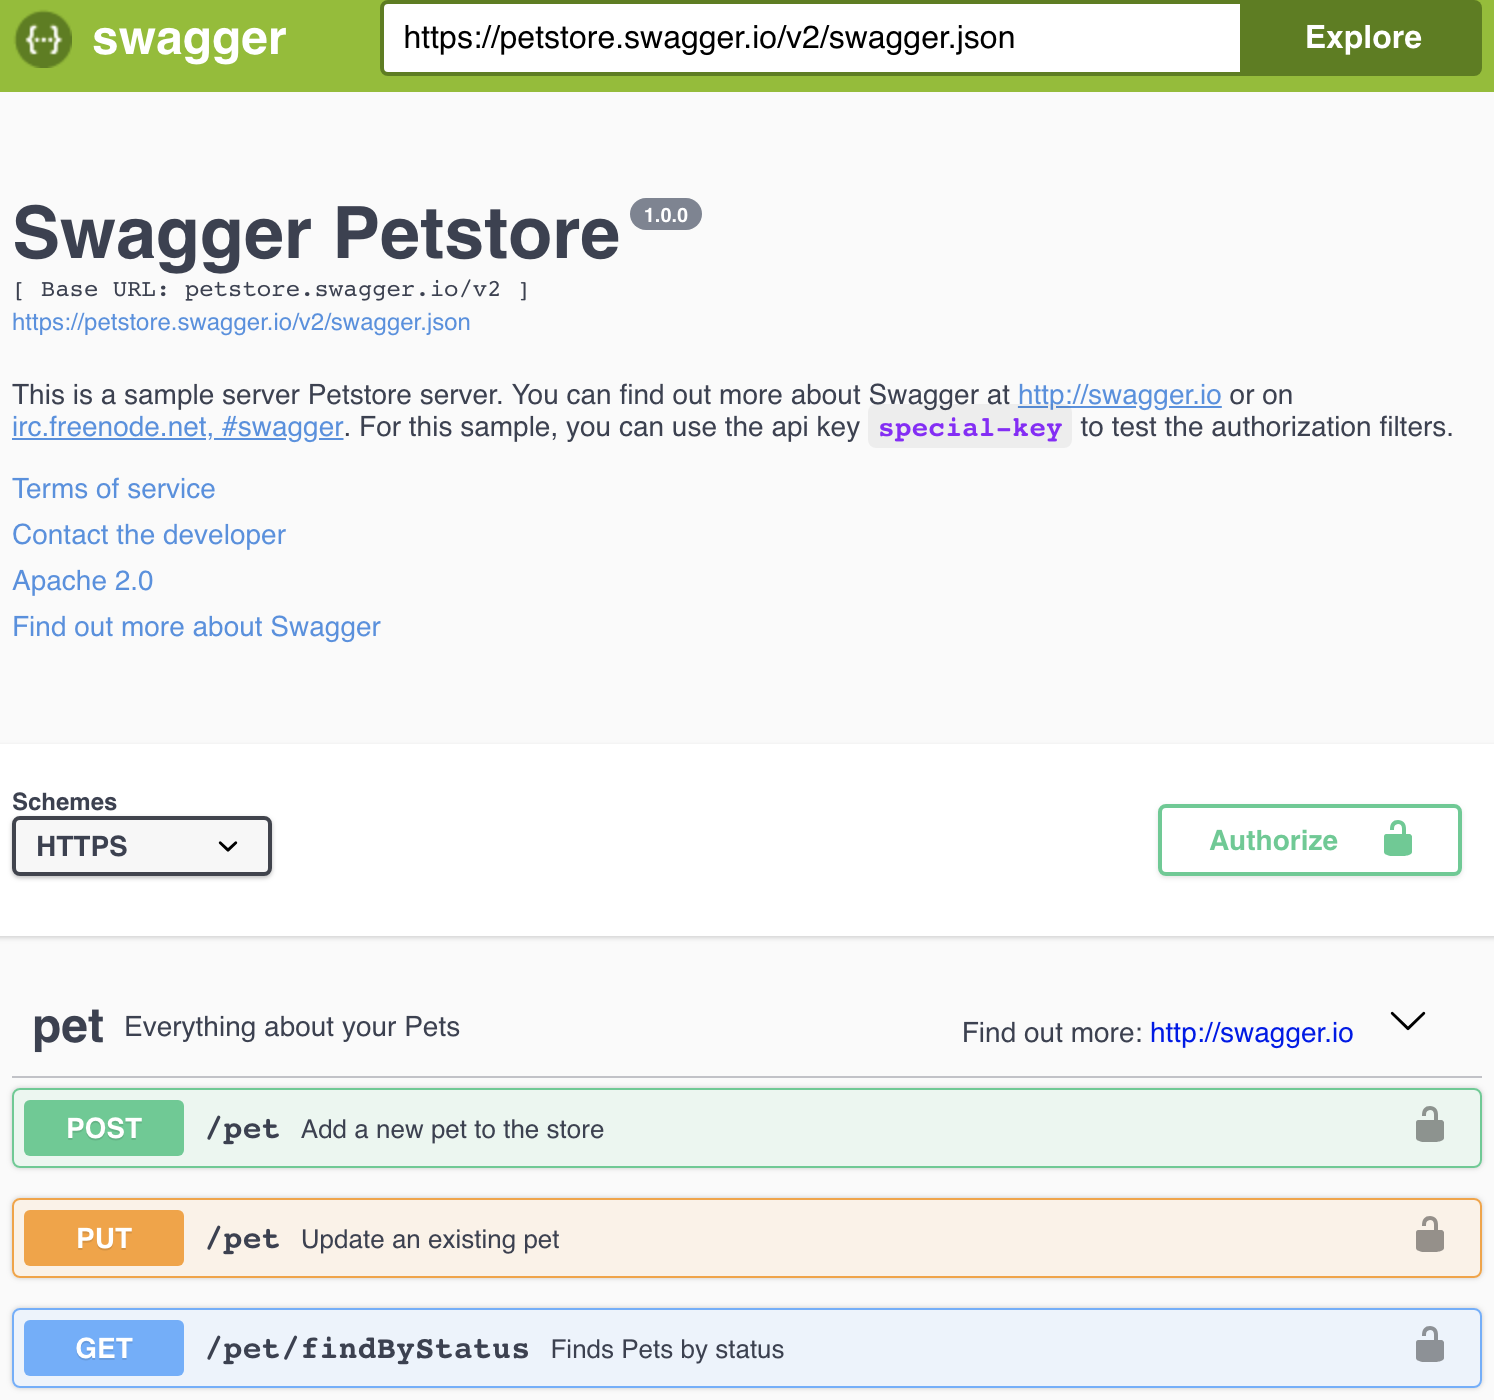
Task: Click the lock on GET /pet/findByStatus
Action: [x=1429, y=1346]
